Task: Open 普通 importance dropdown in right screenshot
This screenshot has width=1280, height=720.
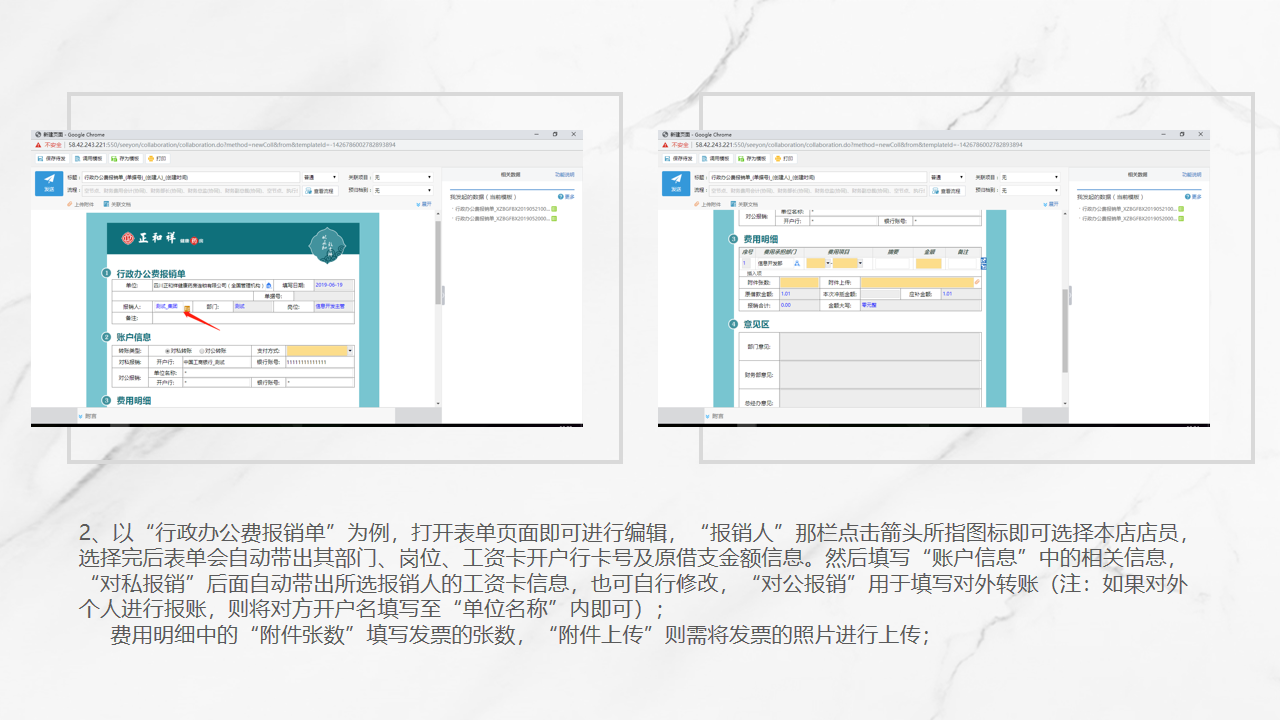Action: point(947,177)
